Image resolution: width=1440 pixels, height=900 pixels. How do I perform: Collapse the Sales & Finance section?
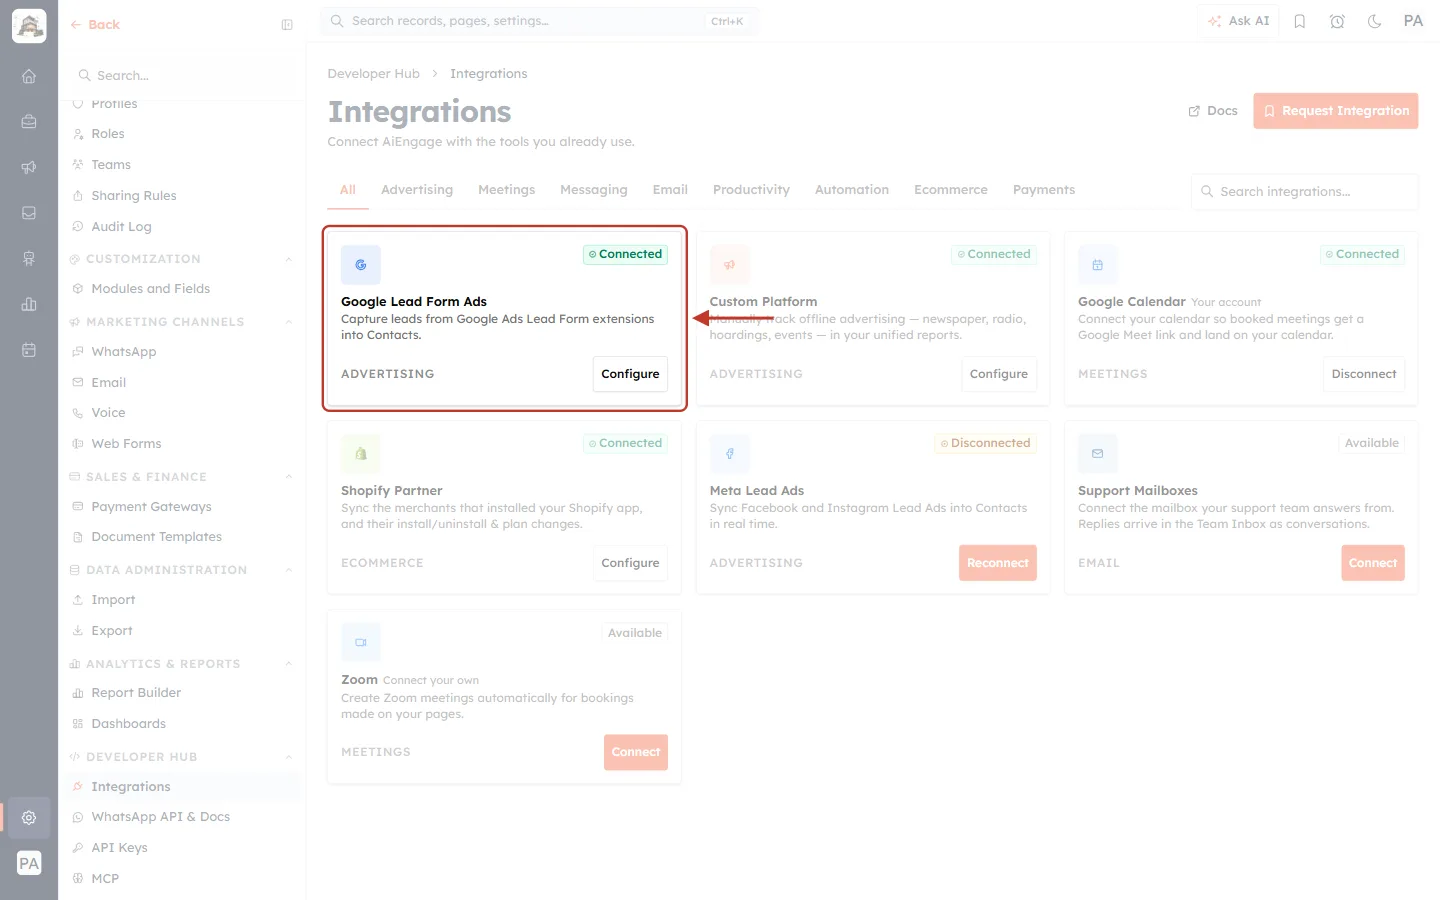(289, 477)
